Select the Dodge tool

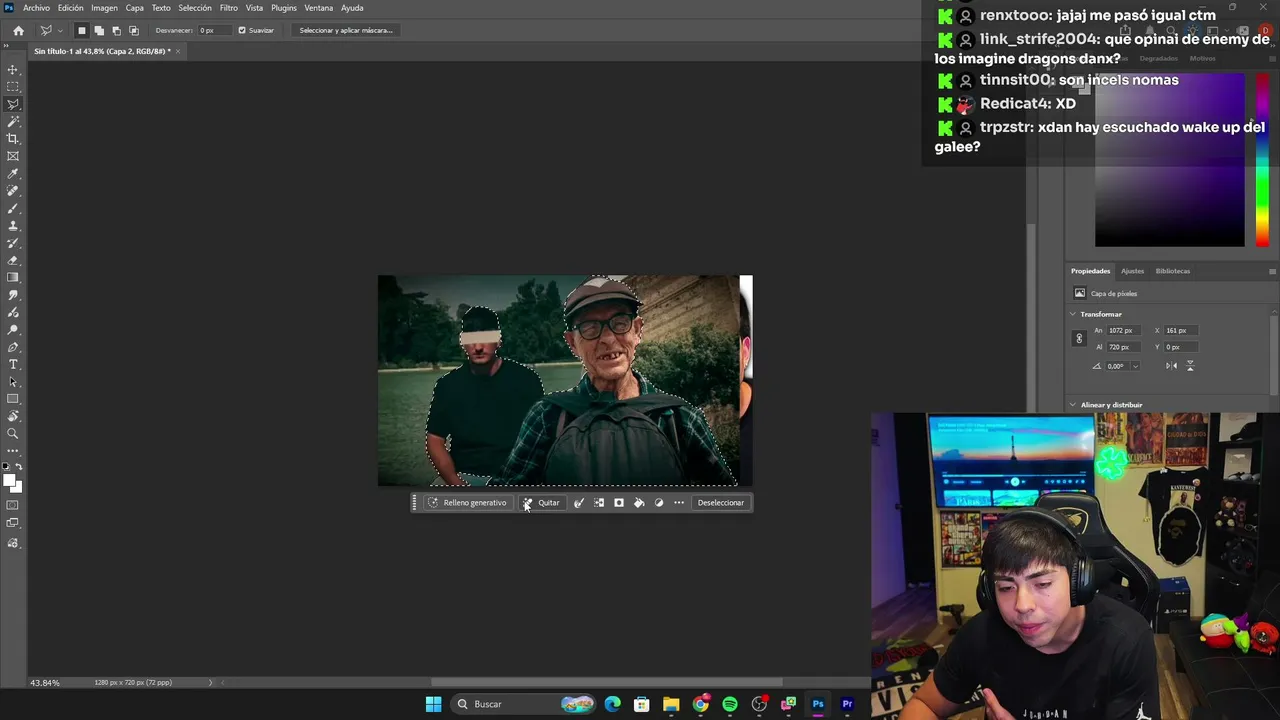click(x=13, y=330)
